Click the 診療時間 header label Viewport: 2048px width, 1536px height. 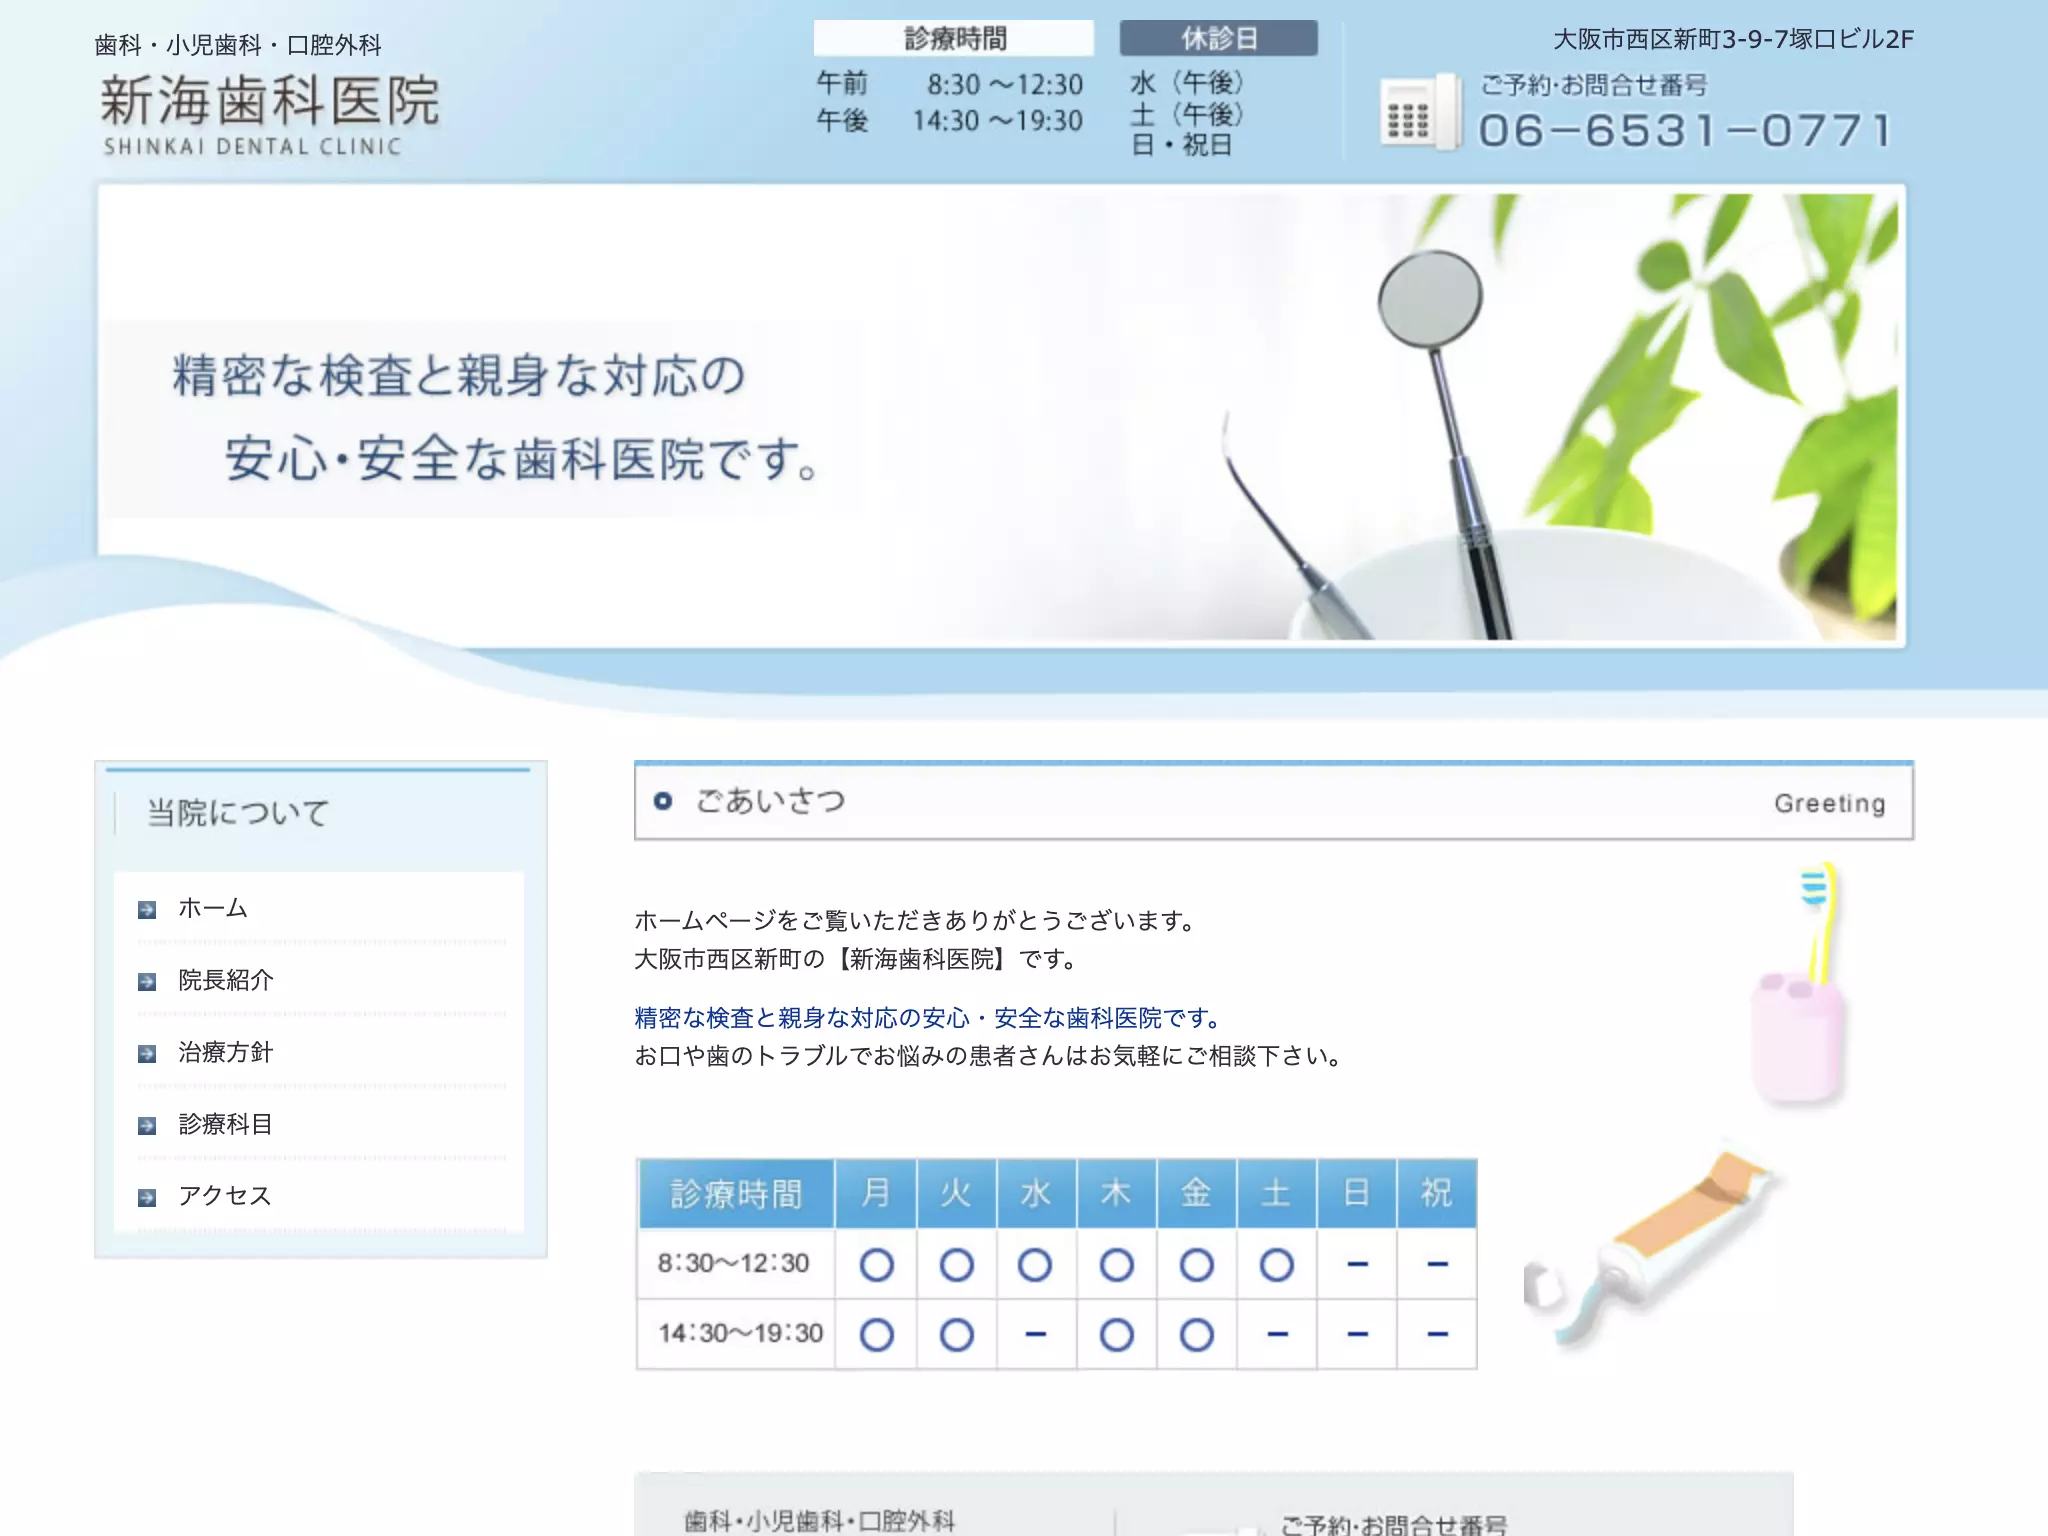point(954,38)
